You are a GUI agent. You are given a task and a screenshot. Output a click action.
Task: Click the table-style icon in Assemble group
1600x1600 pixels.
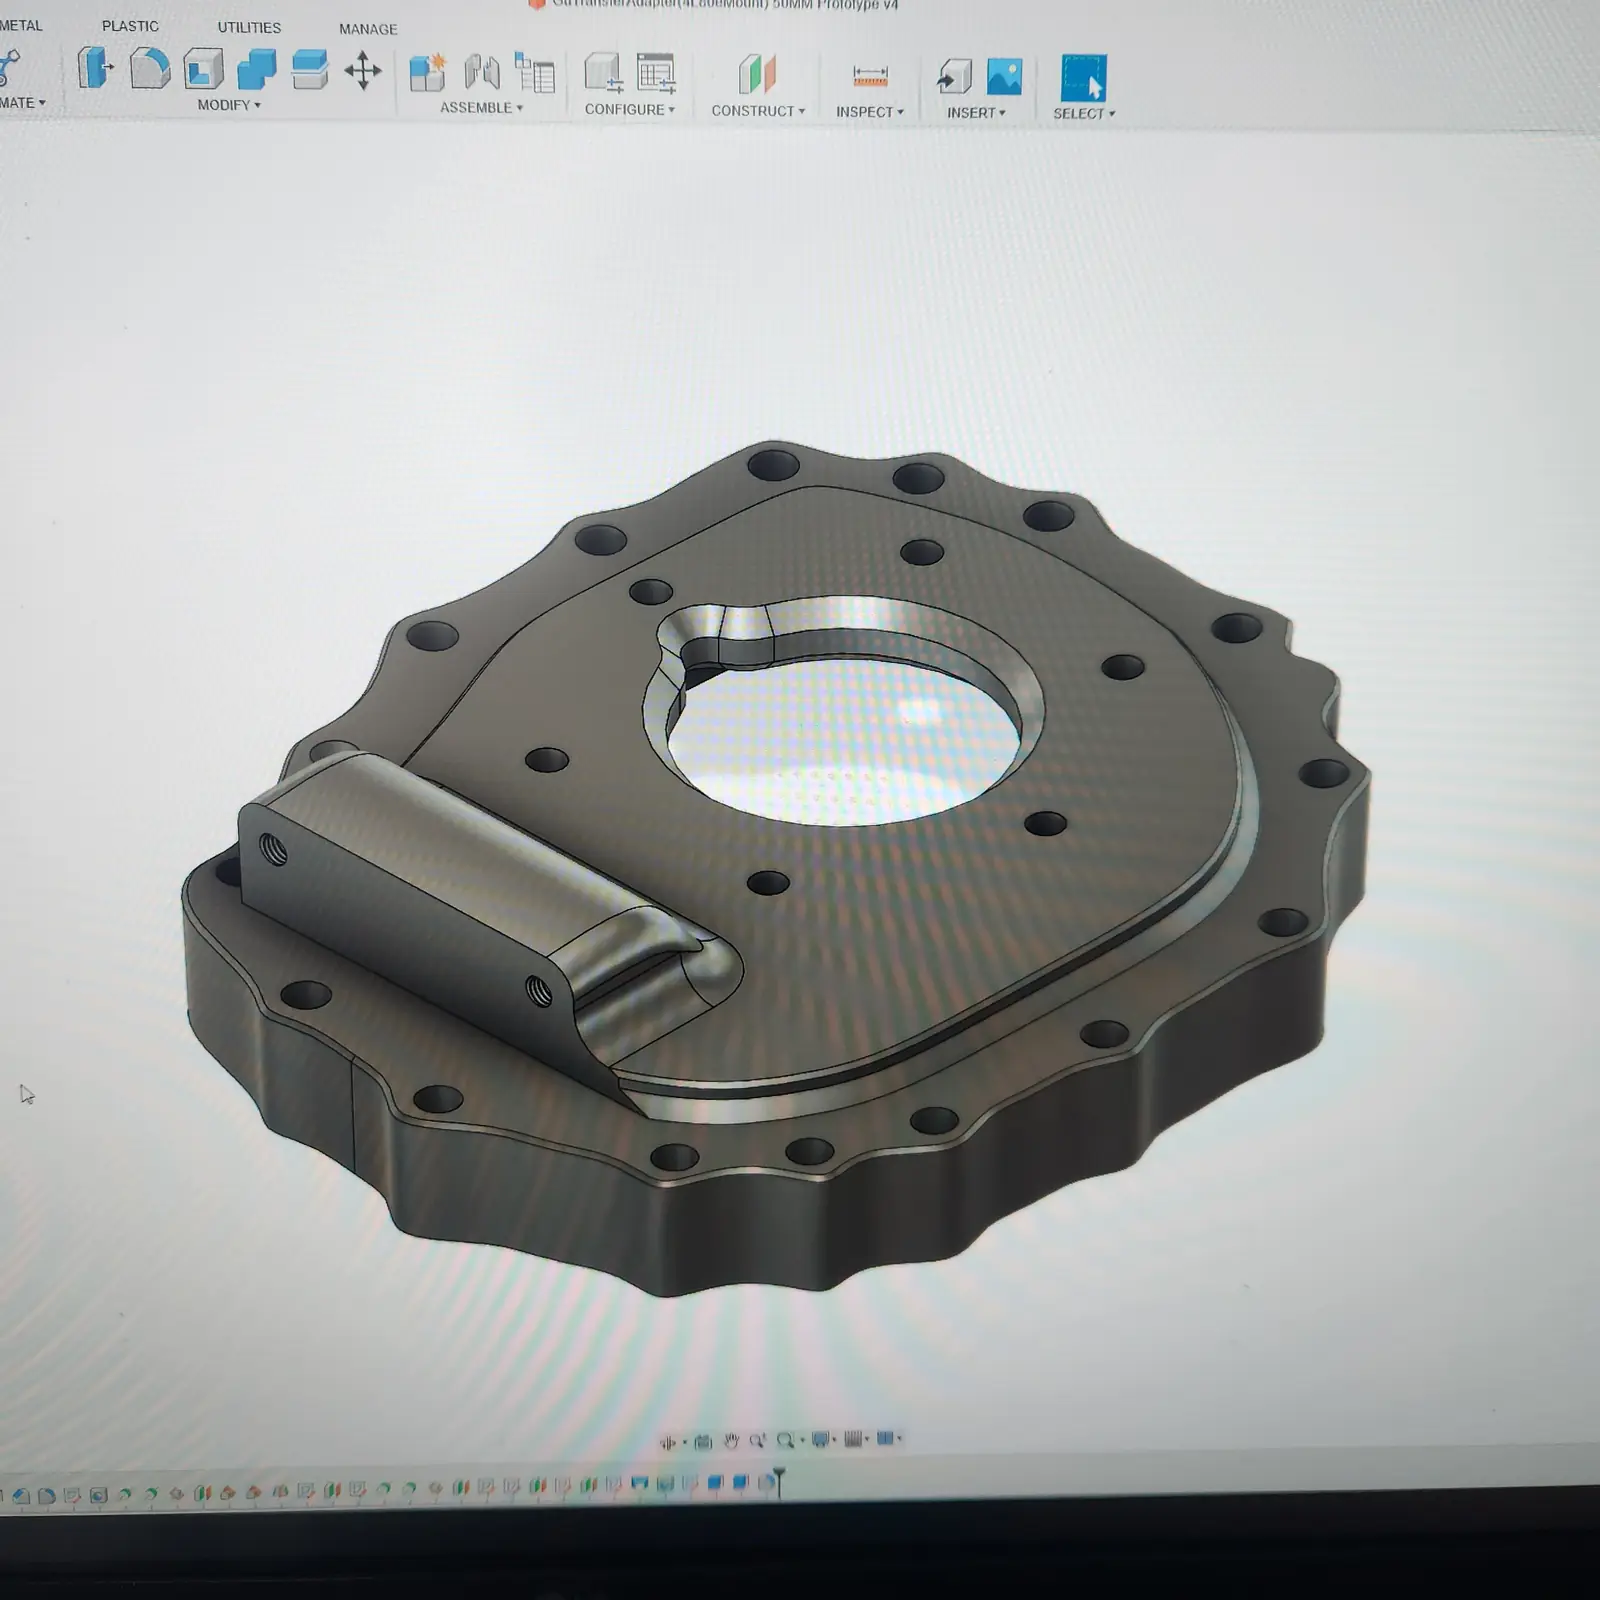coord(535,72)
